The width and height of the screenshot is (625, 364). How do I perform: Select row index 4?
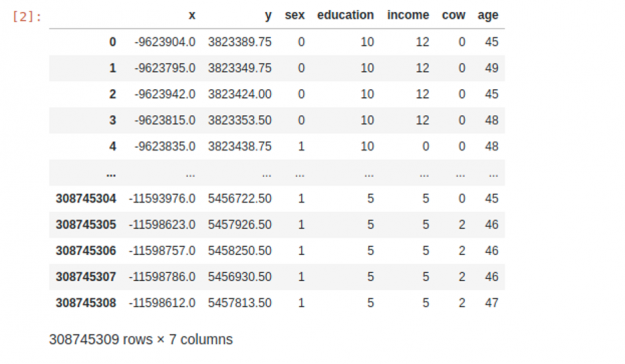[x=112, y=146]
